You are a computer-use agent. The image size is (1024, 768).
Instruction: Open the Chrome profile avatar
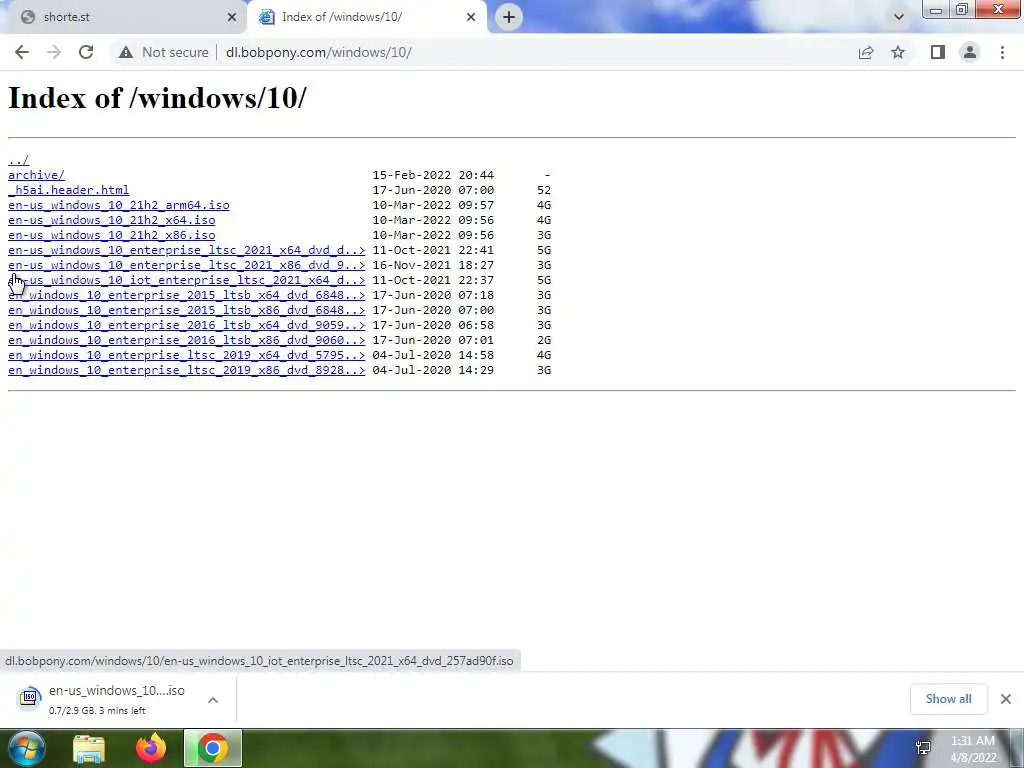click(x=970, y=52)
